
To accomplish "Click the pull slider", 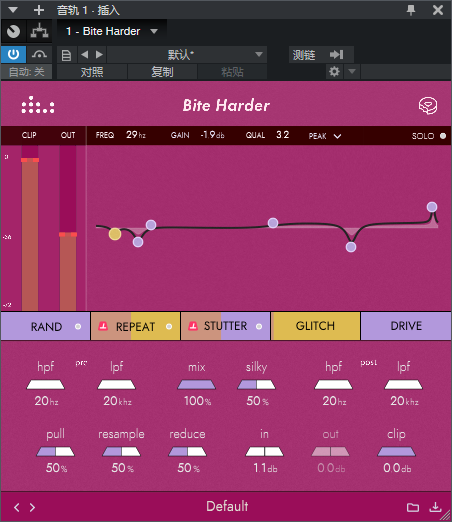I will coord(55,452).
